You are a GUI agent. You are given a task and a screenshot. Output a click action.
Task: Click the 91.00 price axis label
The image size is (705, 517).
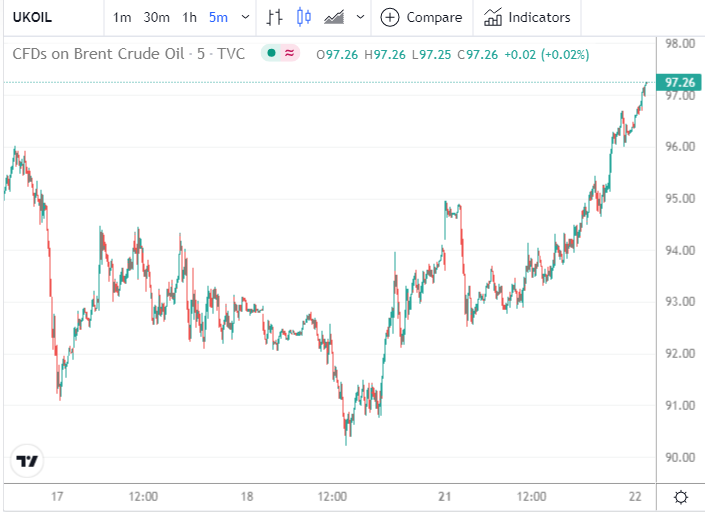pyautogui.click(x=680, y=406)
